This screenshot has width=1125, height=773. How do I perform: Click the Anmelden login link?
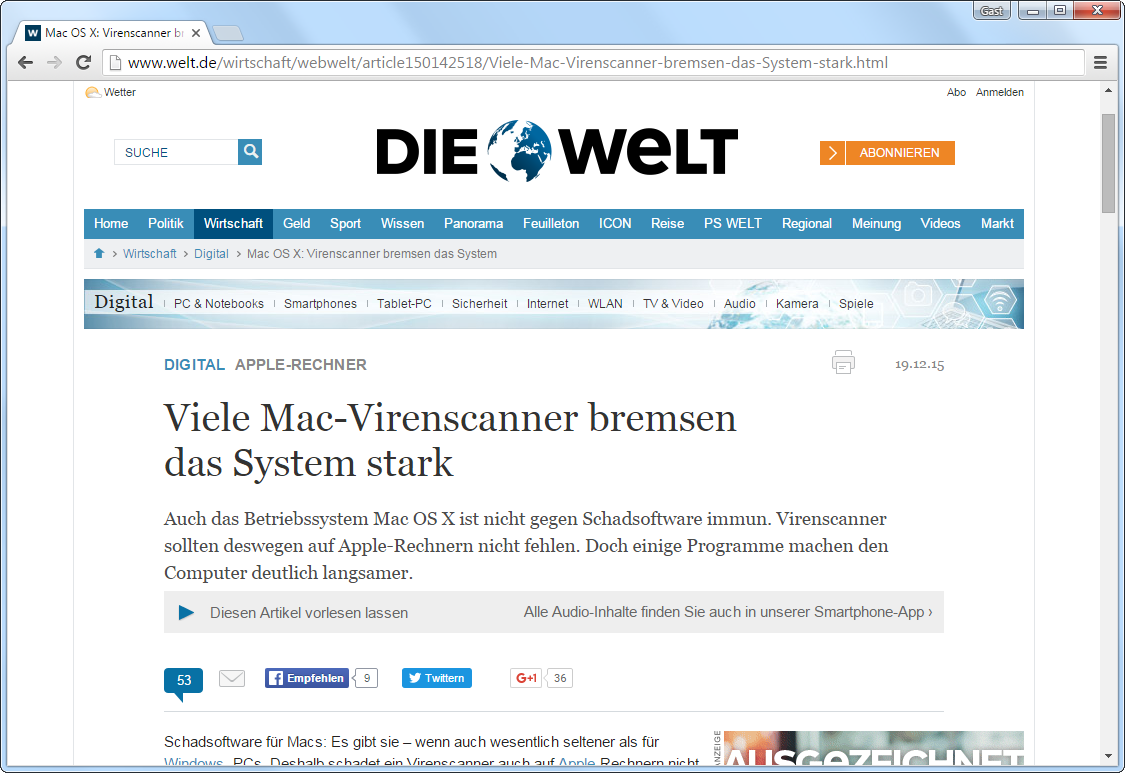point(999,92)
